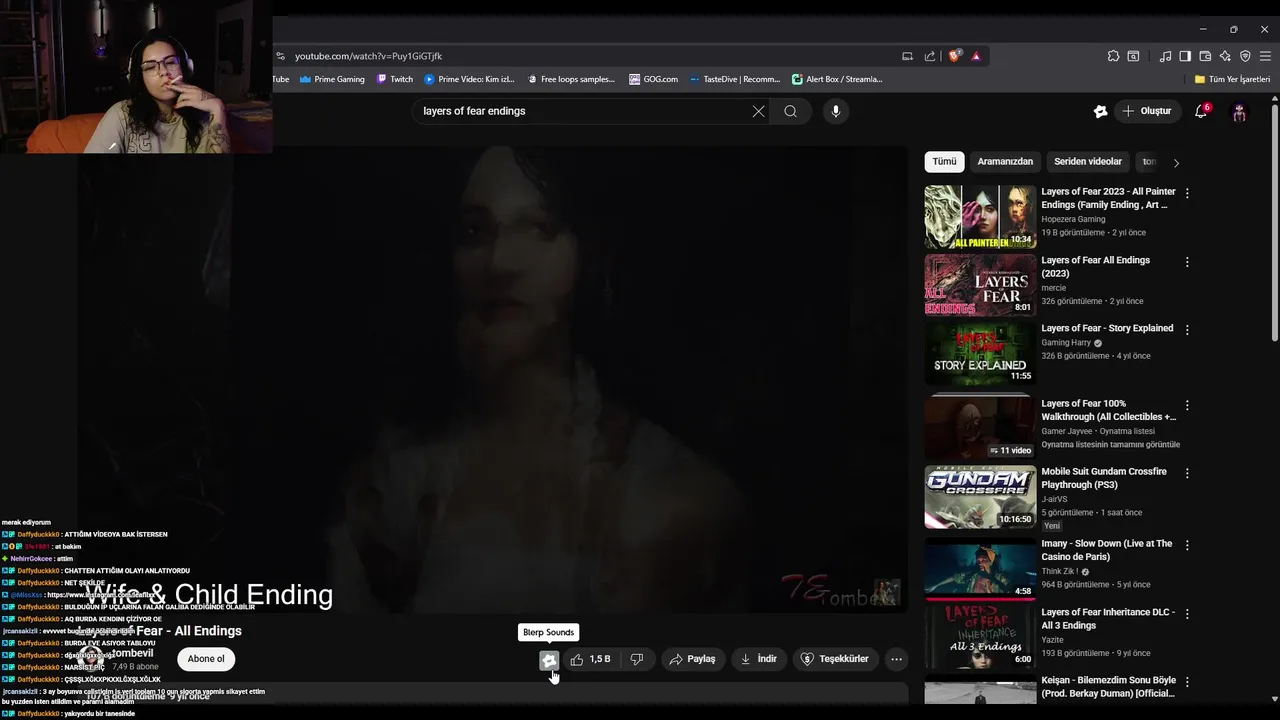Open 100% Walkthrough playlist thumbnail

(x=980, y=427)
